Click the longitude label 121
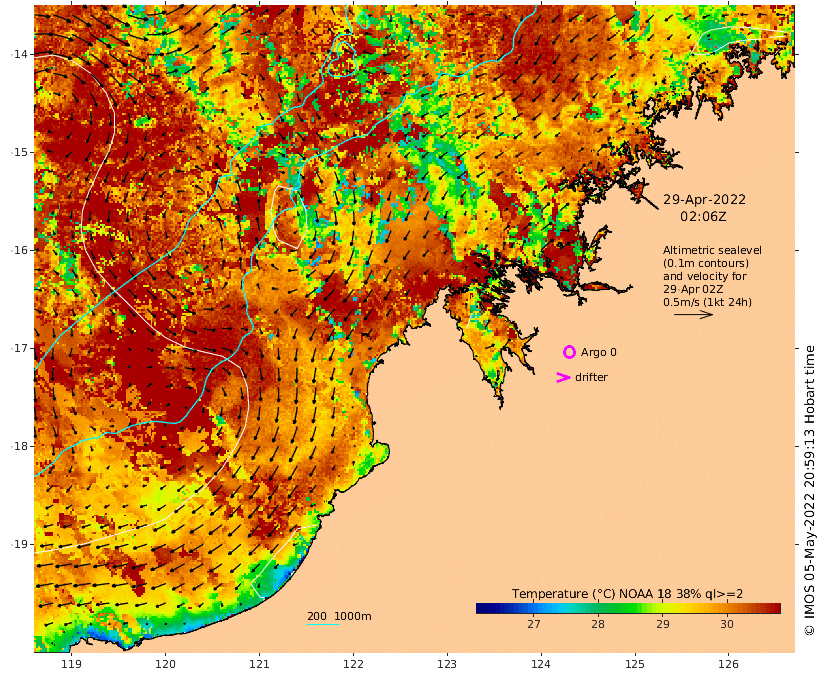Image resolution: width=820 pixels, height=680 pixels. (259, 664)
